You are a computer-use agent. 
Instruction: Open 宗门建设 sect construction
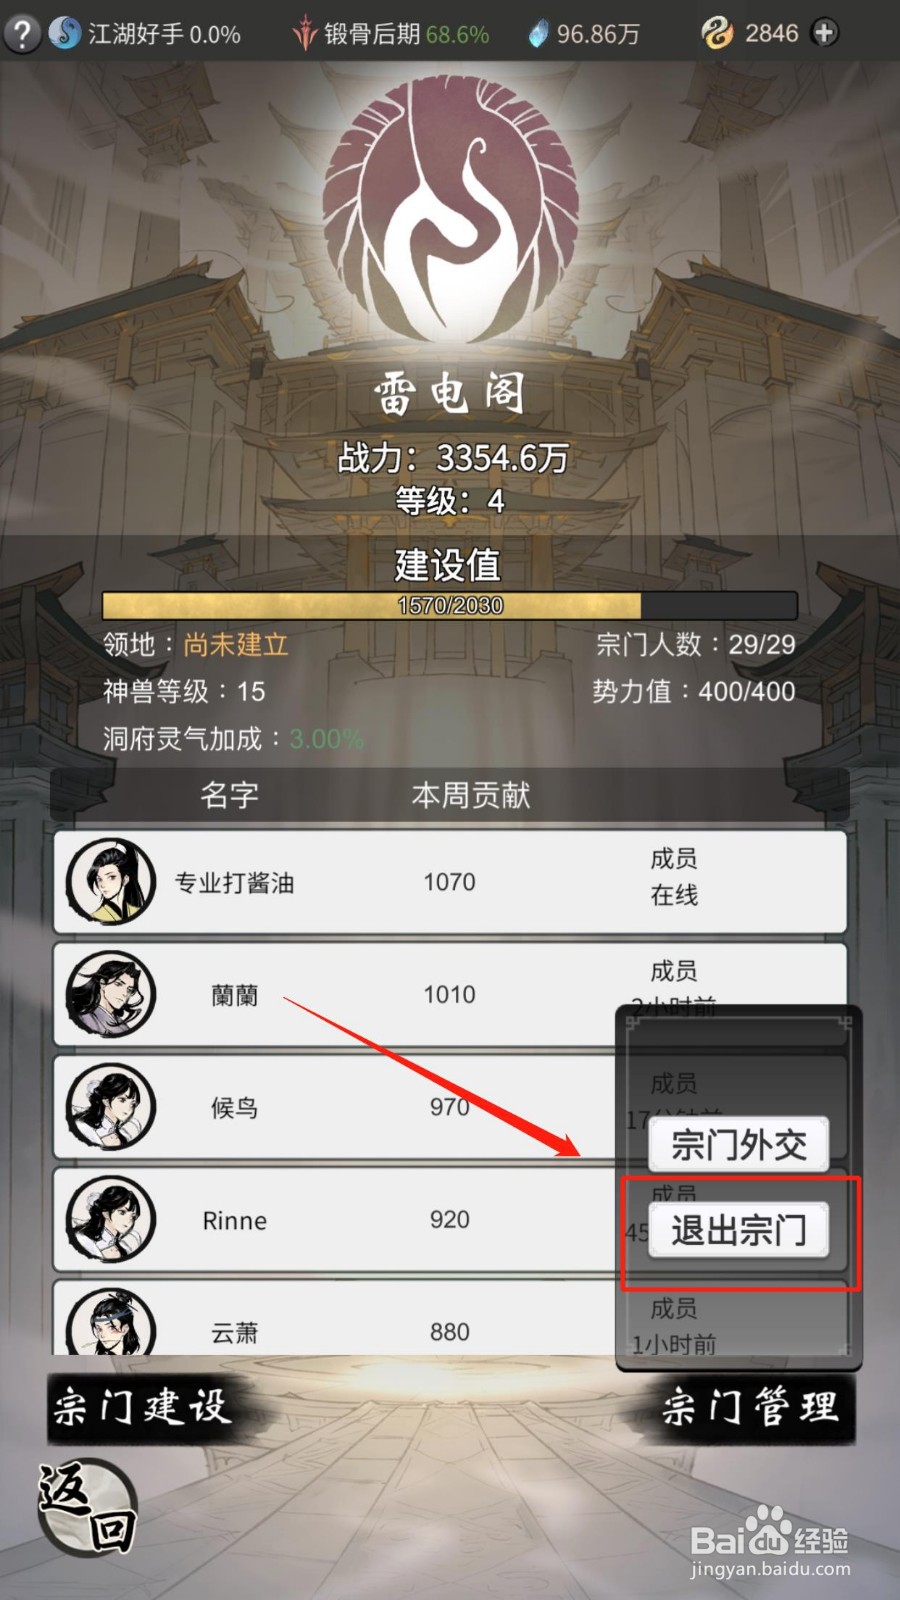point(141,1407)
